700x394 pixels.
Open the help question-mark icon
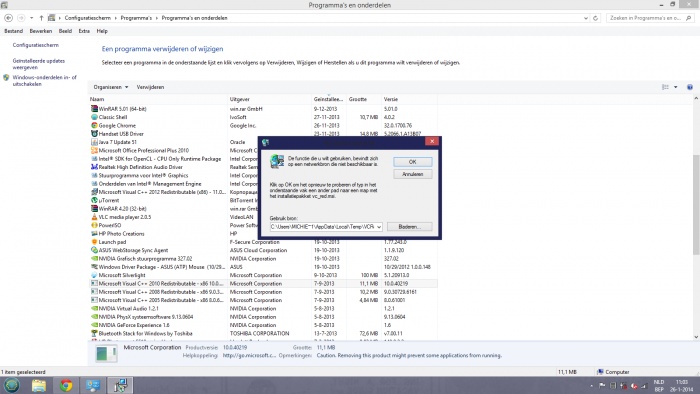(690, 87)
